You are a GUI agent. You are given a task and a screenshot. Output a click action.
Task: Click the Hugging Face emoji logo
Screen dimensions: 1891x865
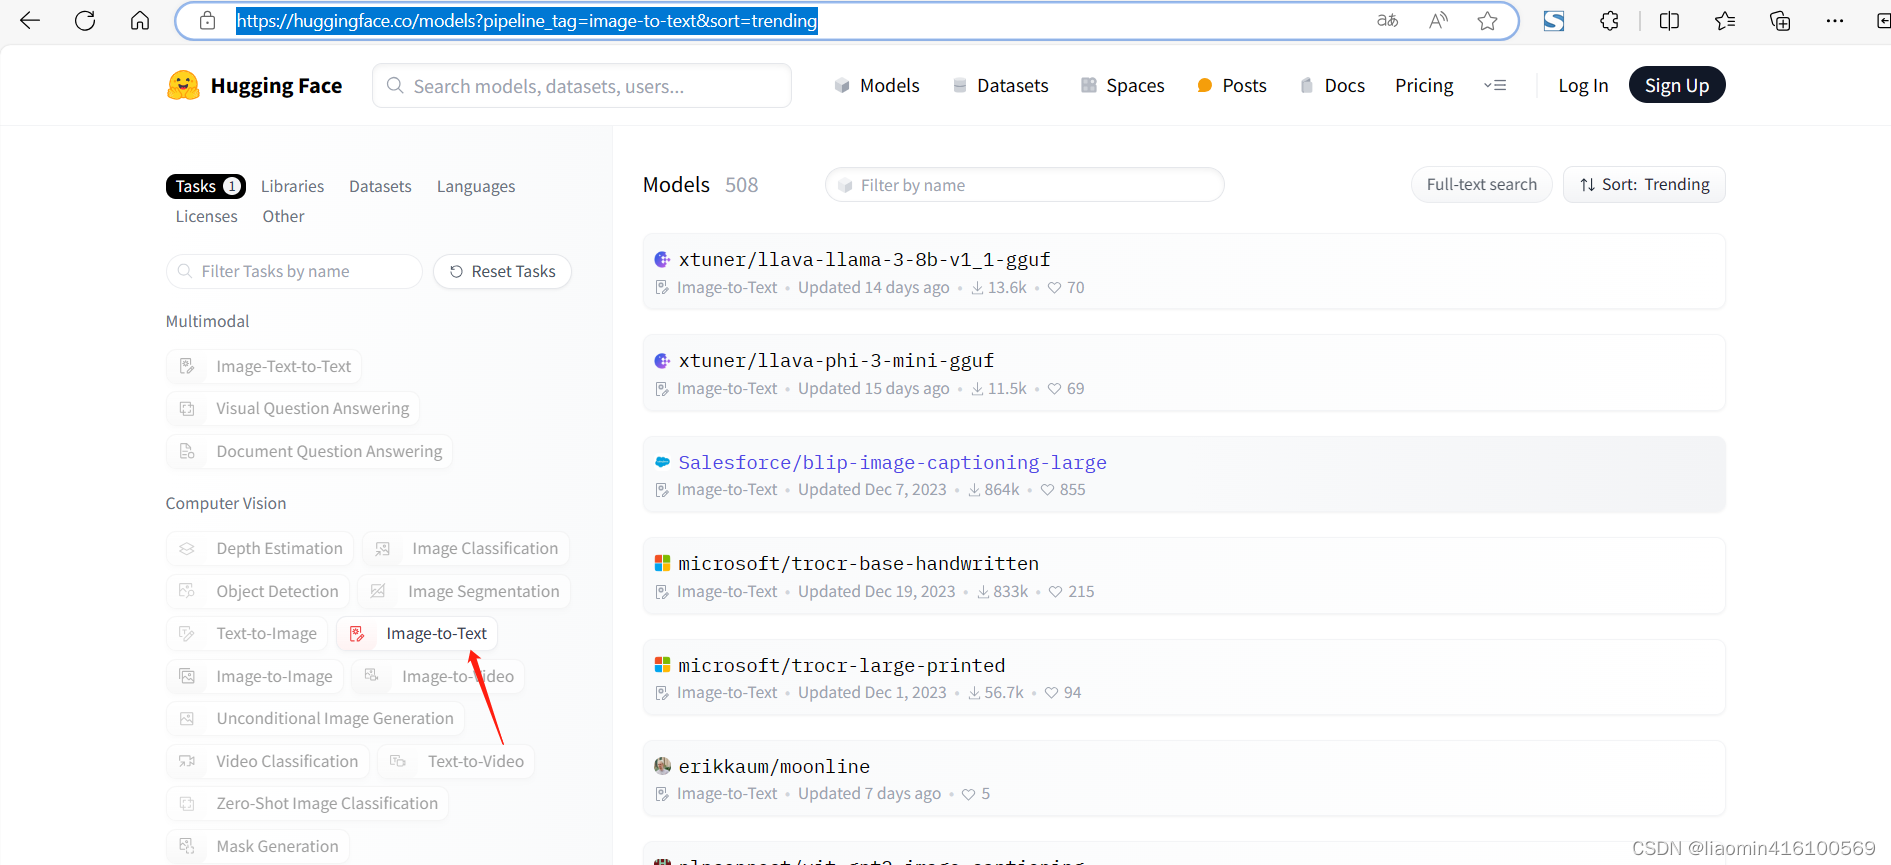pyautogui.click(x=183, y=85)
